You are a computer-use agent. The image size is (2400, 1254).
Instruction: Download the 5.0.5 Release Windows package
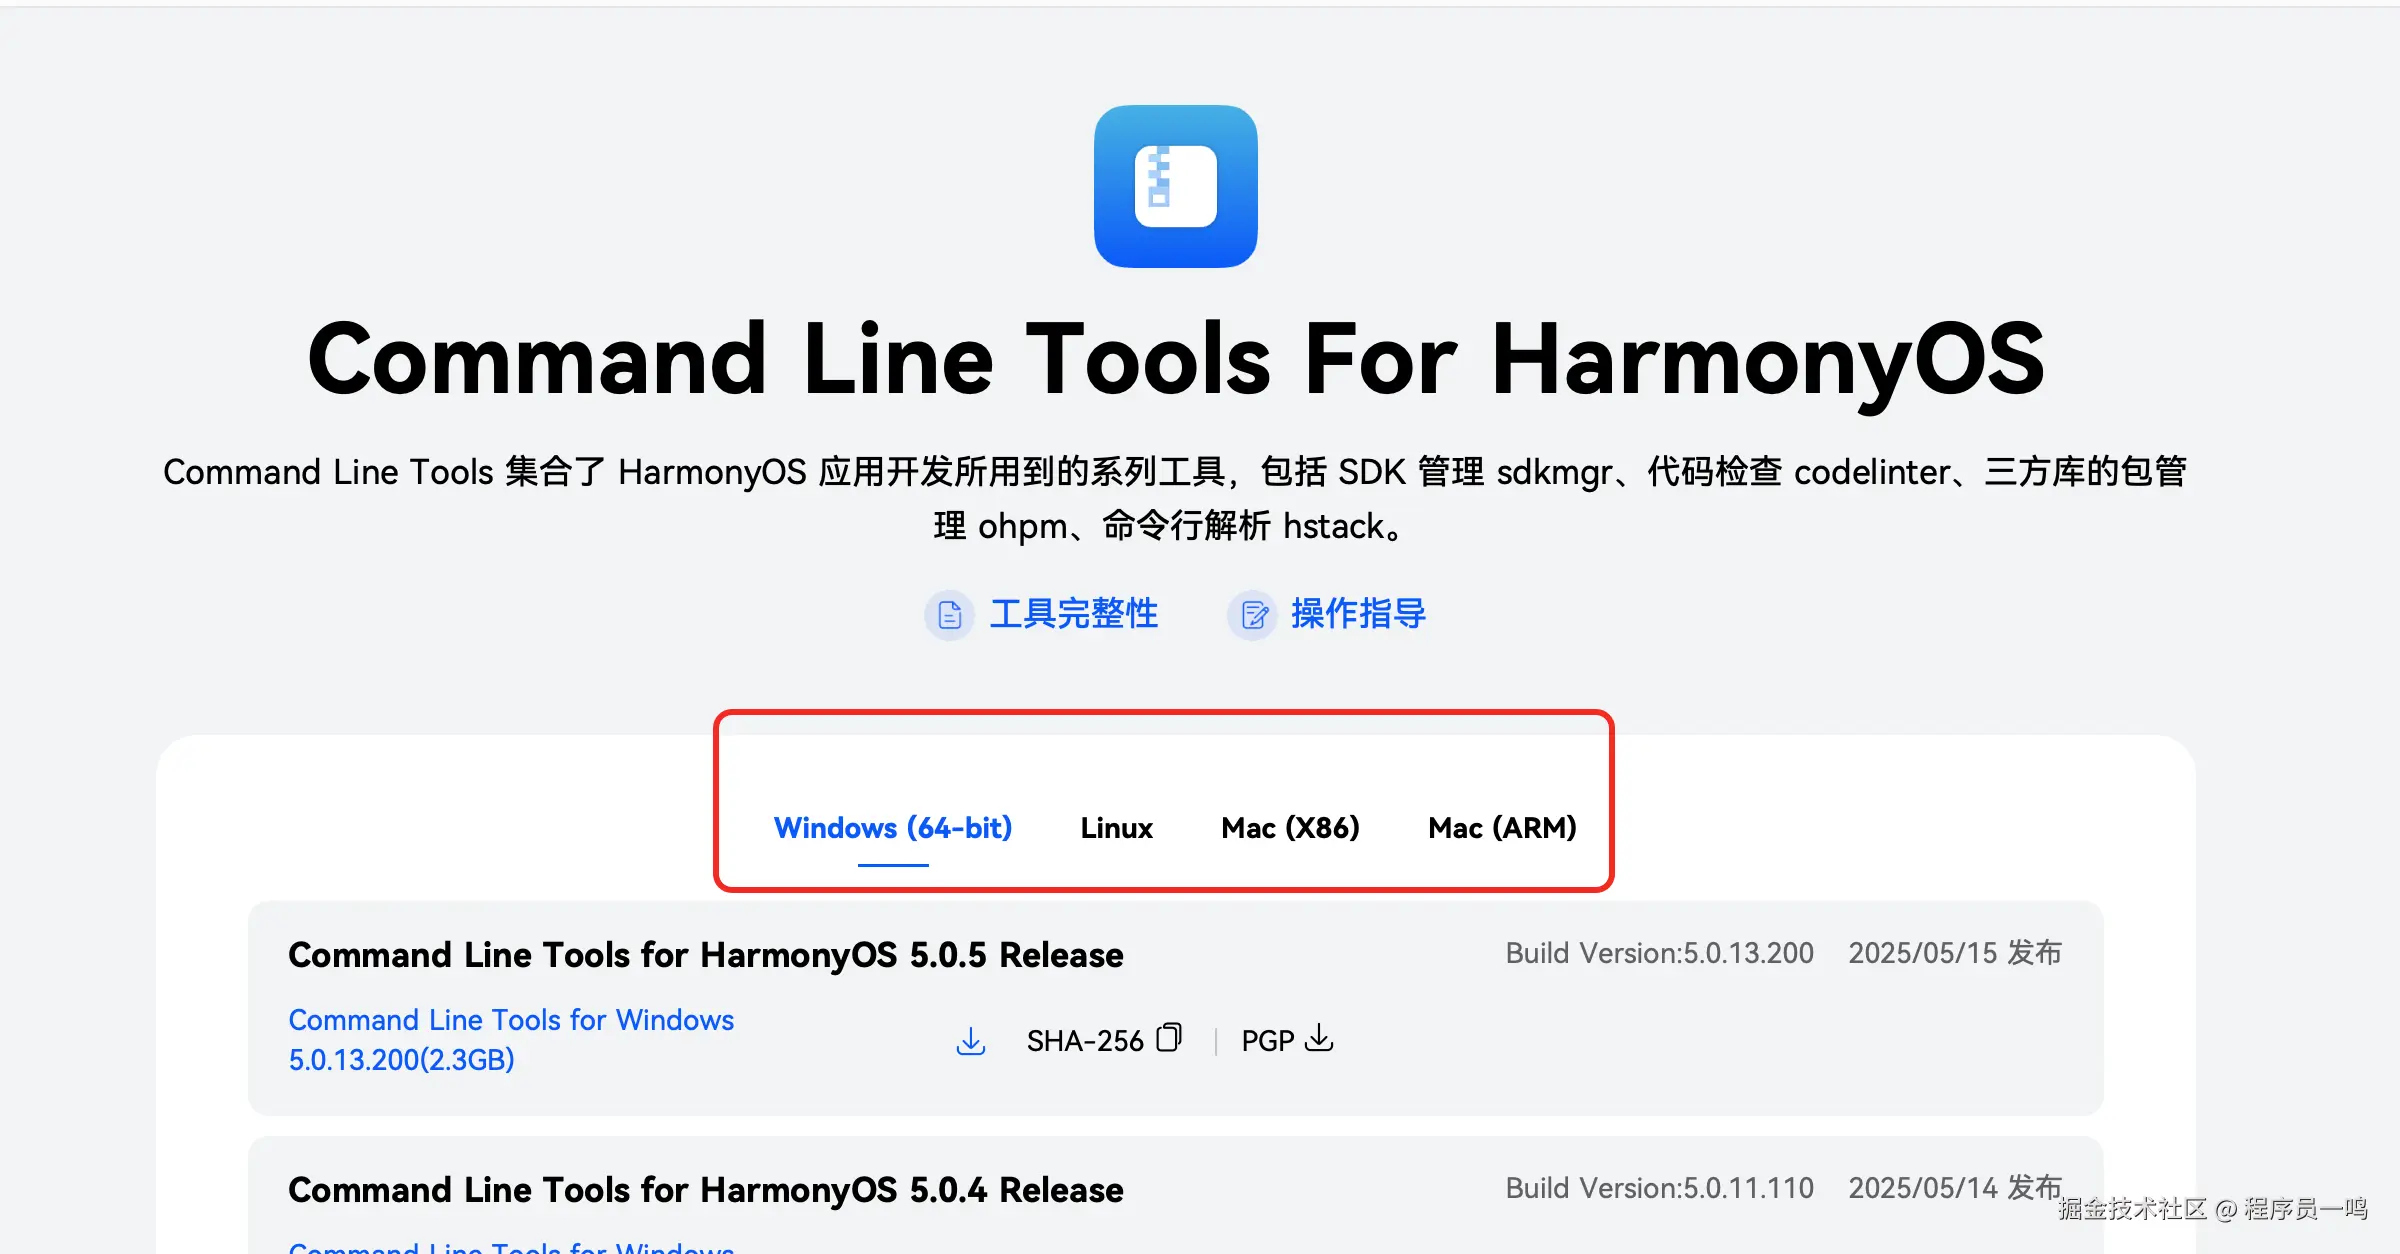pyautogui.click(x=971, y=1041)
